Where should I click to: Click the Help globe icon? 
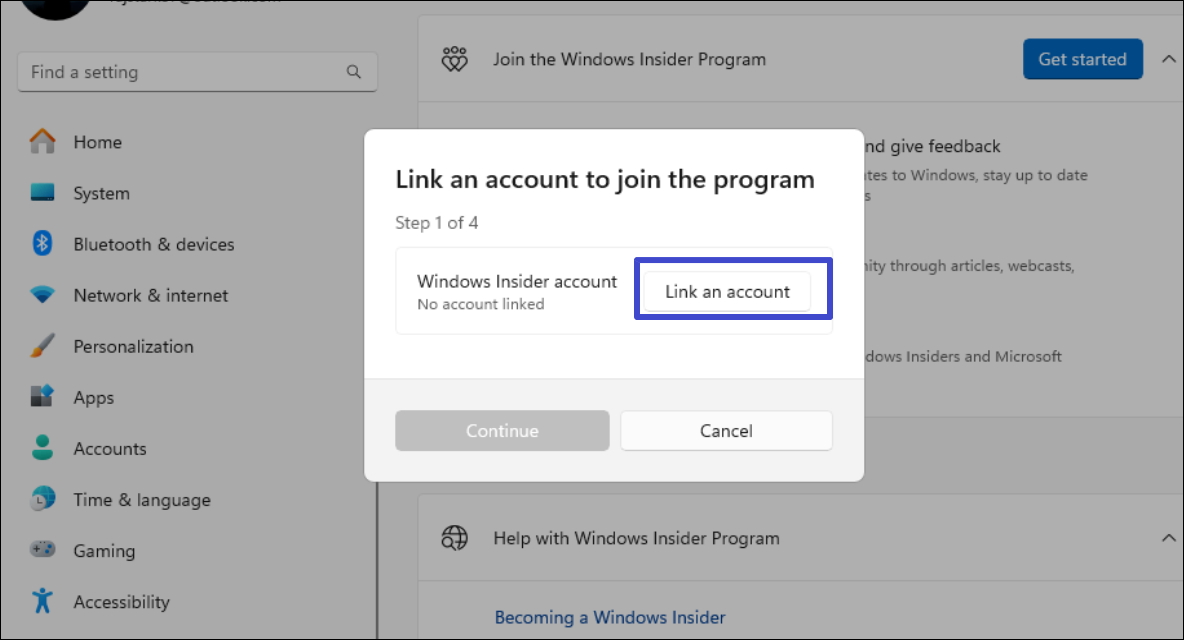(x=455, y=537)
